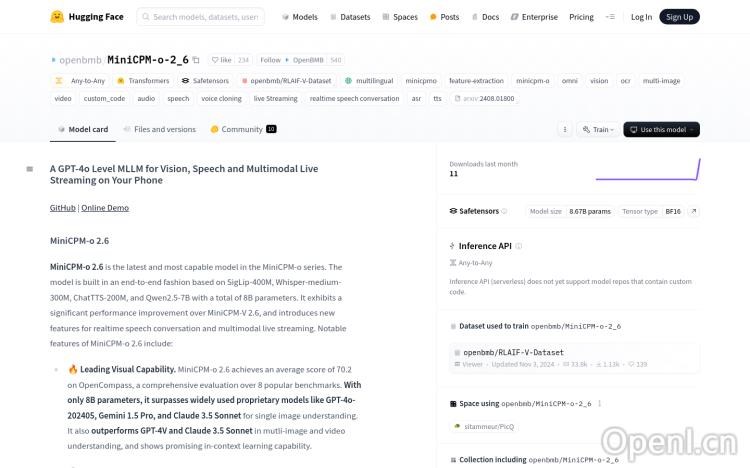Screen dimensions: 750x468
Task: Click the downloads last month chart
Action: pyautogui.click(x=647, y=170)
